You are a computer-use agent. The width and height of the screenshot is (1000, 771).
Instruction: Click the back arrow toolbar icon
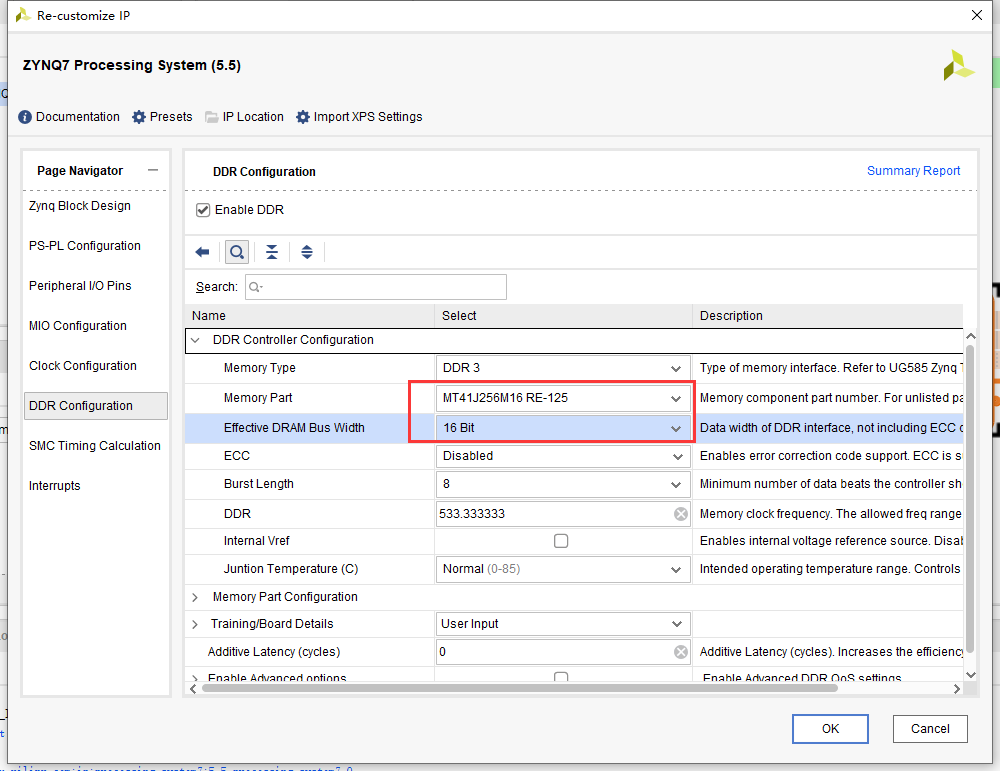point(202,252)
